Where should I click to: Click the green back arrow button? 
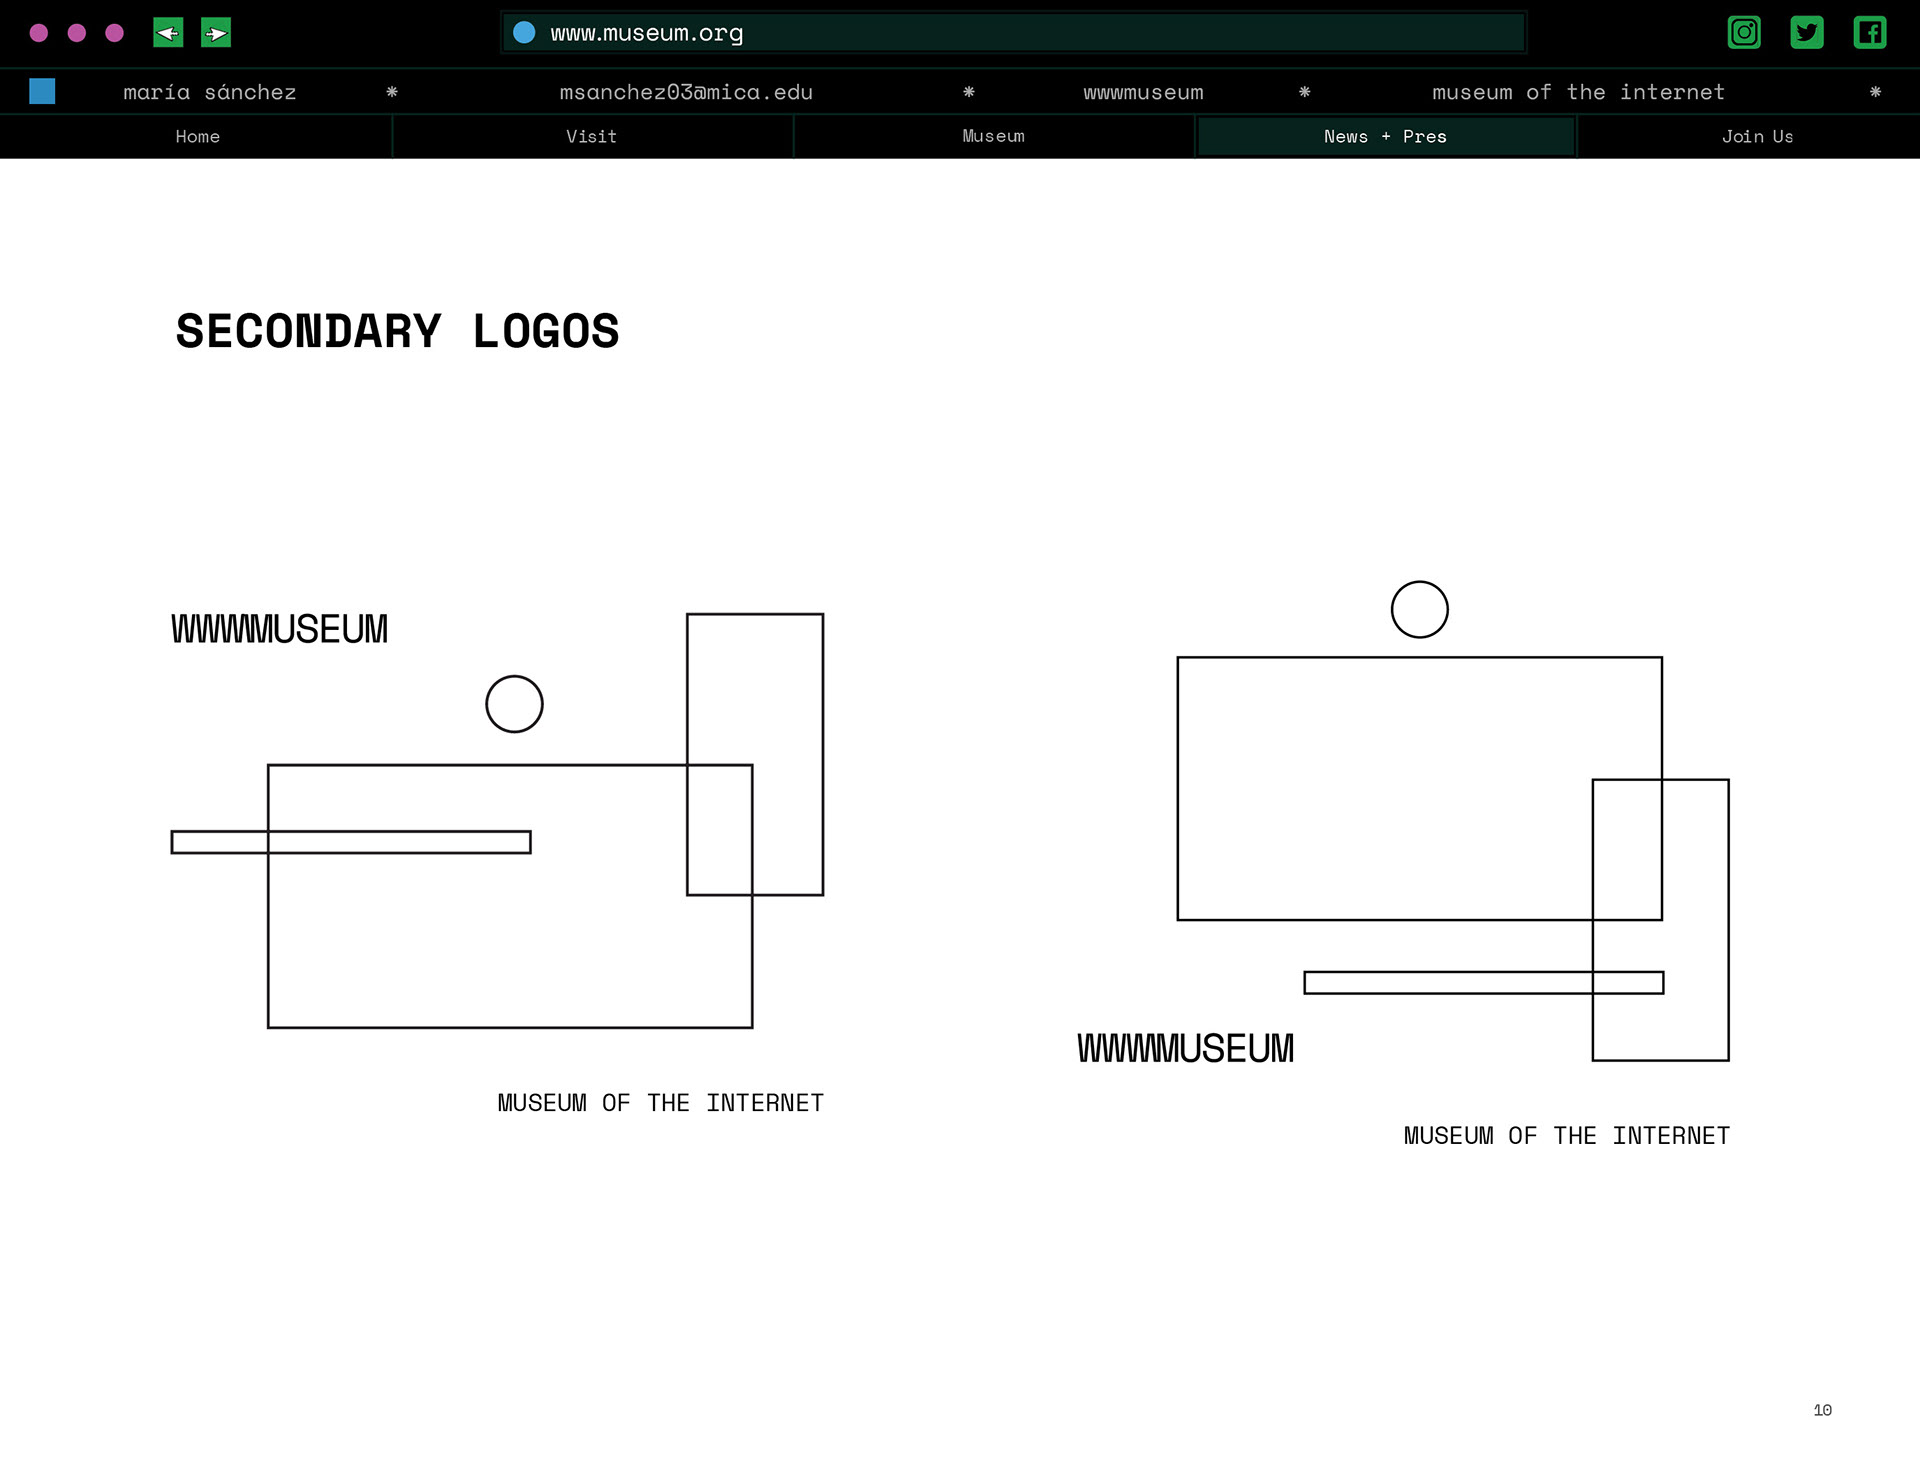click(168, 33)
